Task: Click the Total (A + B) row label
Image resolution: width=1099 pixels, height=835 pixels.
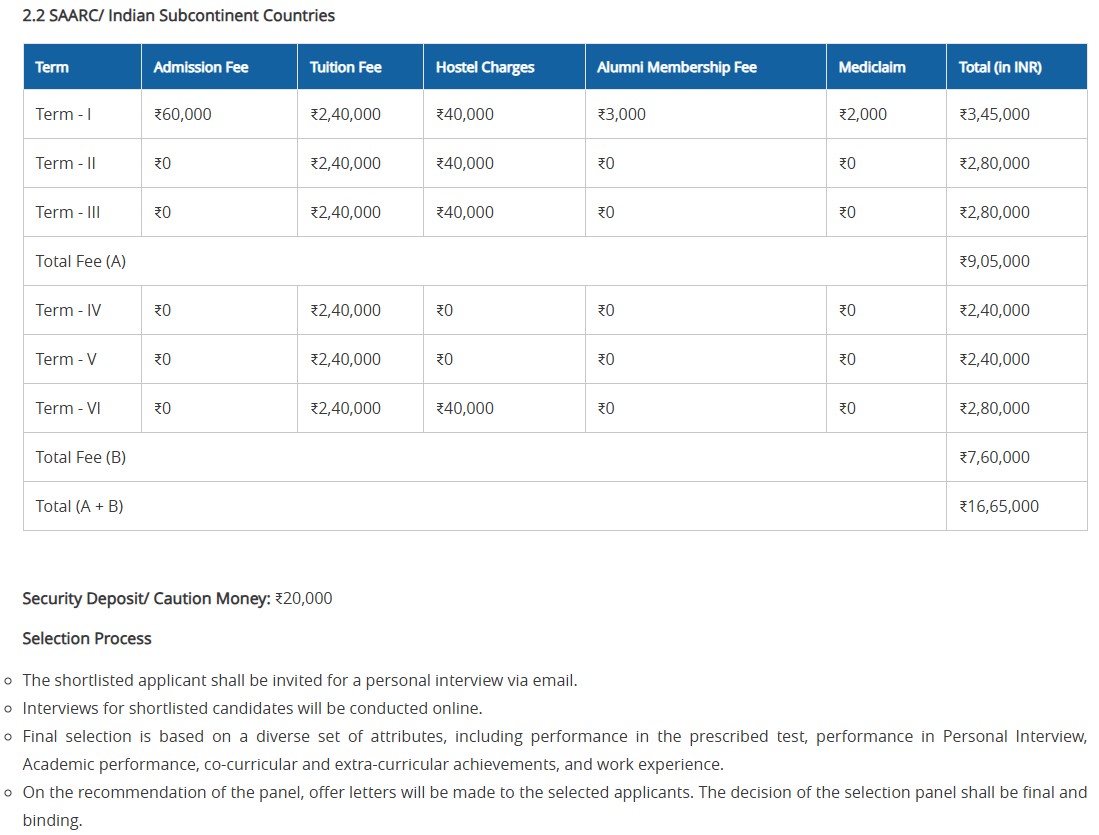Action: coord(80,506)
